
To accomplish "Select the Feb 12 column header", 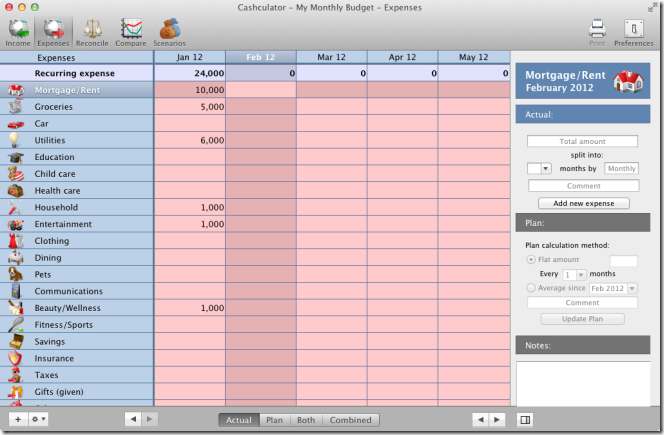I will pyautogui.click(x=261, y=57).
